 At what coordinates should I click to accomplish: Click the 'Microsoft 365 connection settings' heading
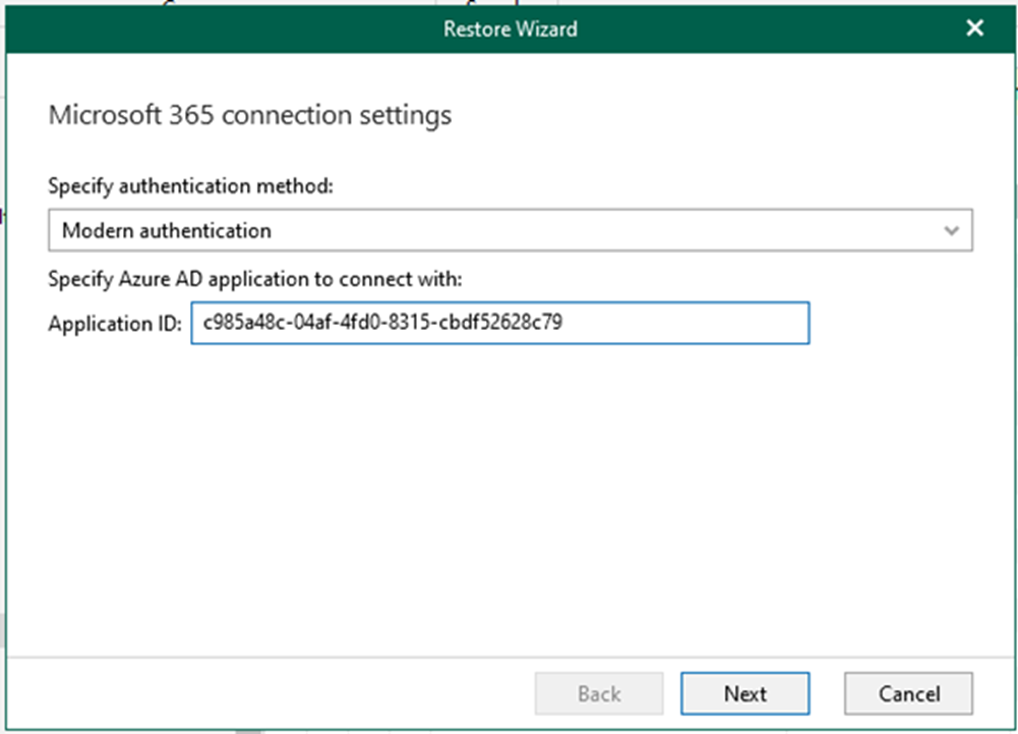coord(250,115)
